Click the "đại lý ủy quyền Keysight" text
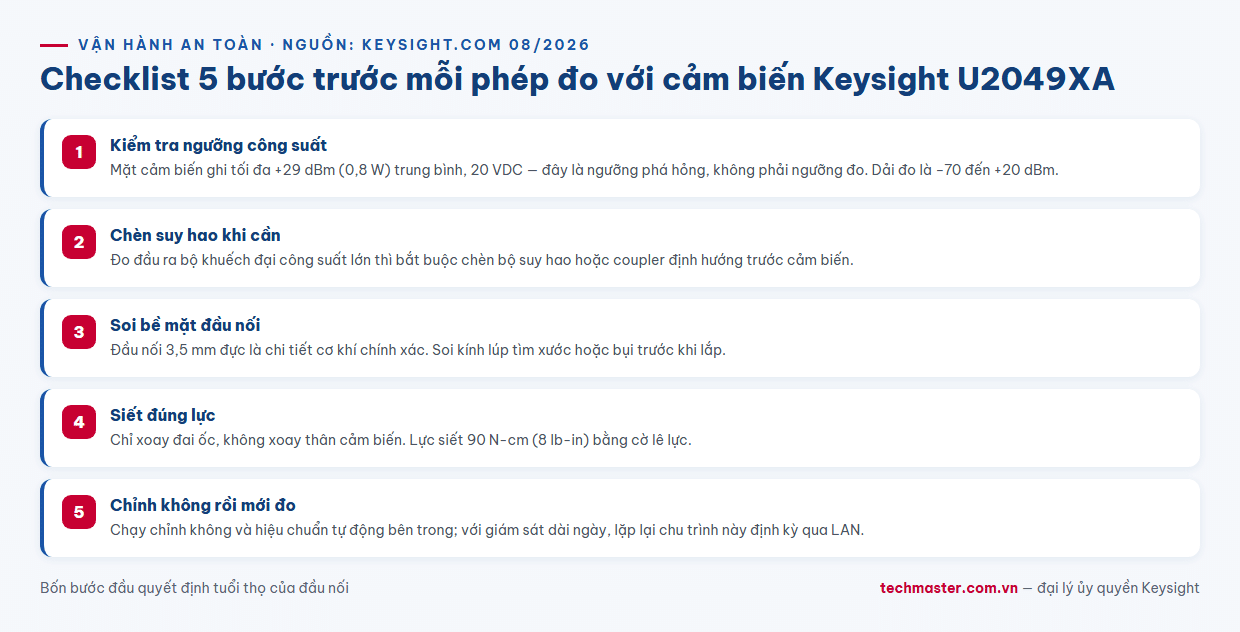The height and width of the screenshot is (632, 1240). click(1118, 588)
